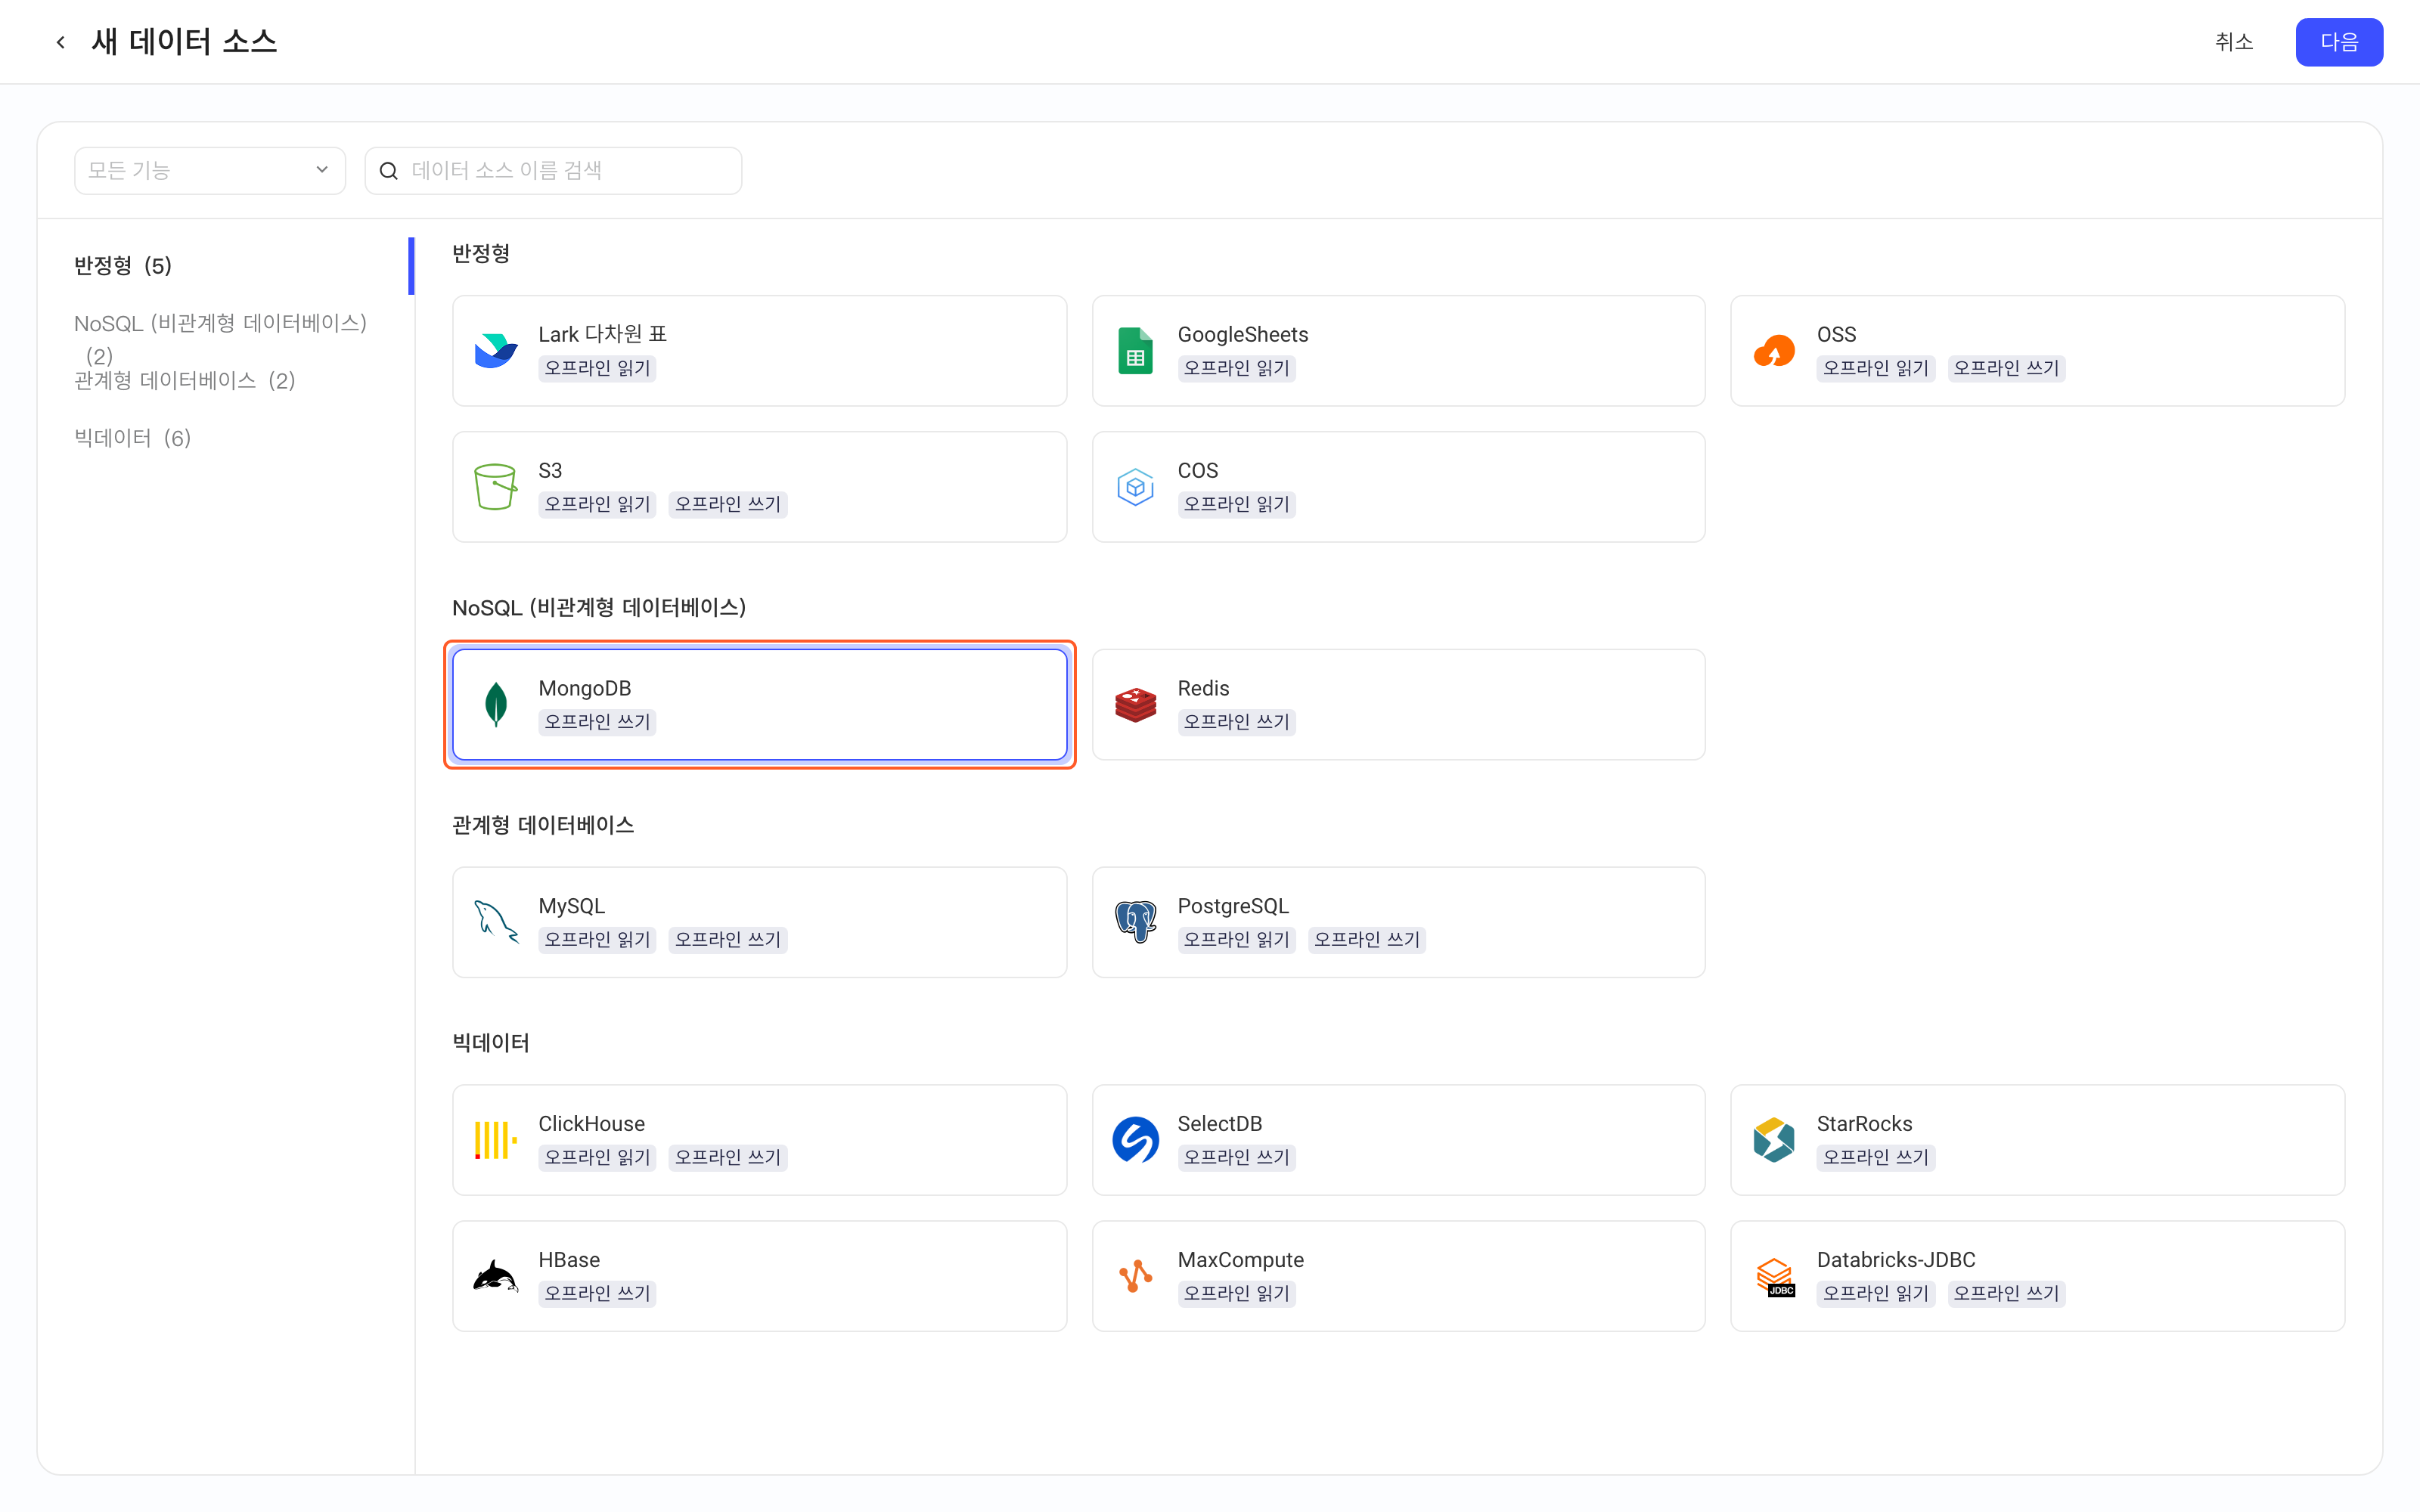This screenshot has width=2420, height=1512.
Task: Click the green S3 bucket icon
Action: coord(495,487)
